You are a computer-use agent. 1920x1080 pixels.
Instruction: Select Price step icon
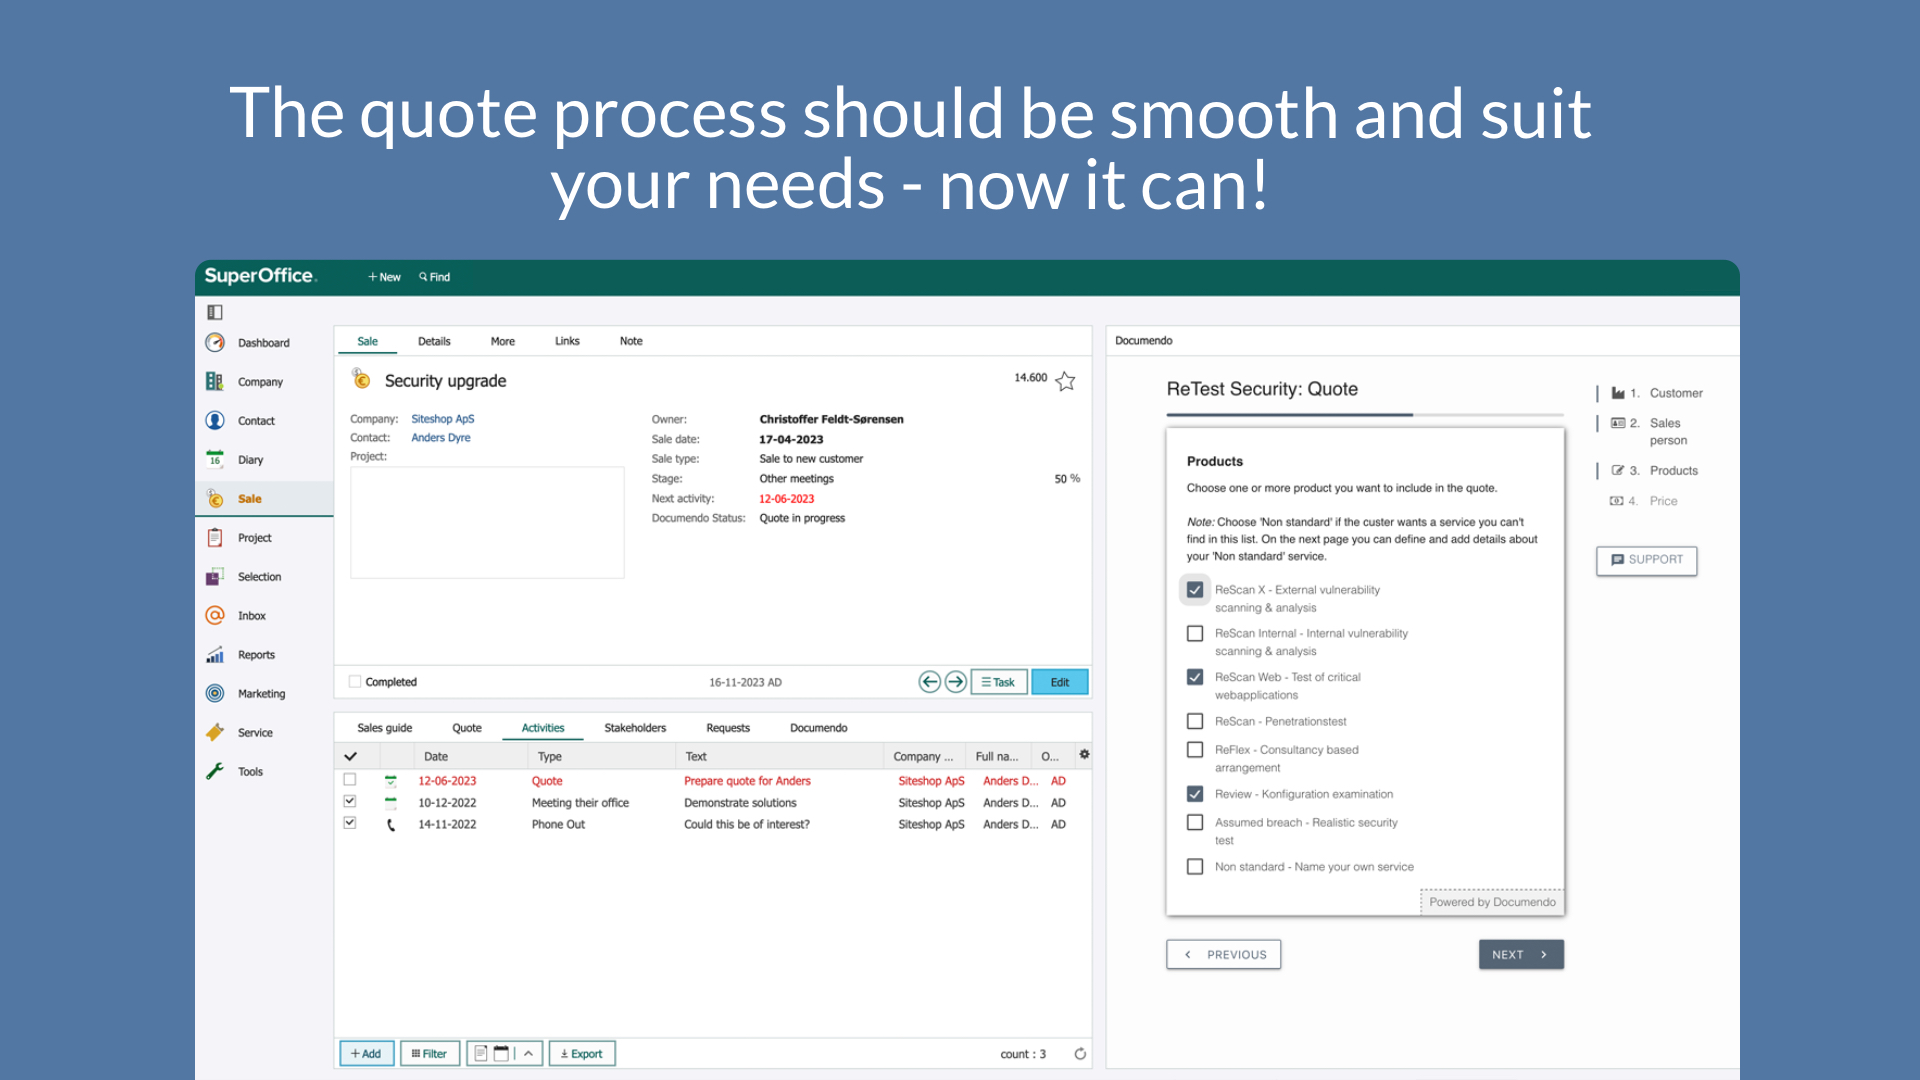pos(1617,501)
